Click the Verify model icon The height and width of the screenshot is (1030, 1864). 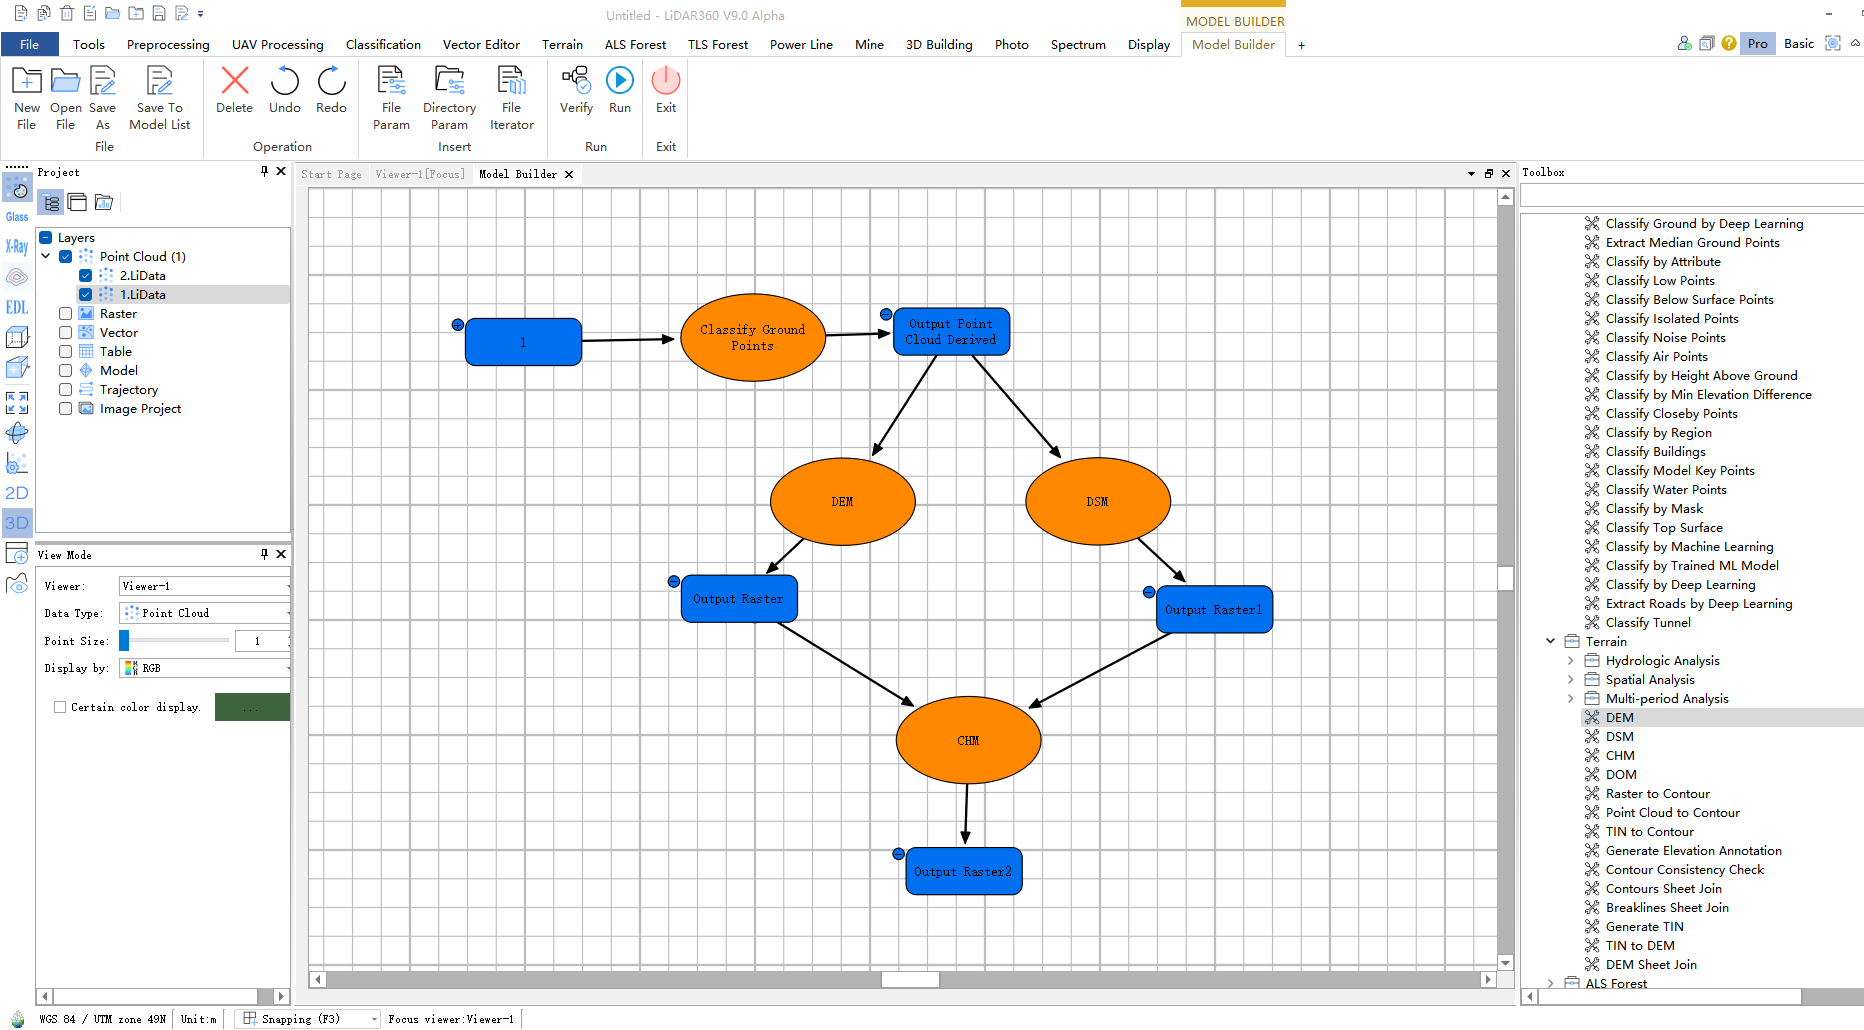coord(576,81)
